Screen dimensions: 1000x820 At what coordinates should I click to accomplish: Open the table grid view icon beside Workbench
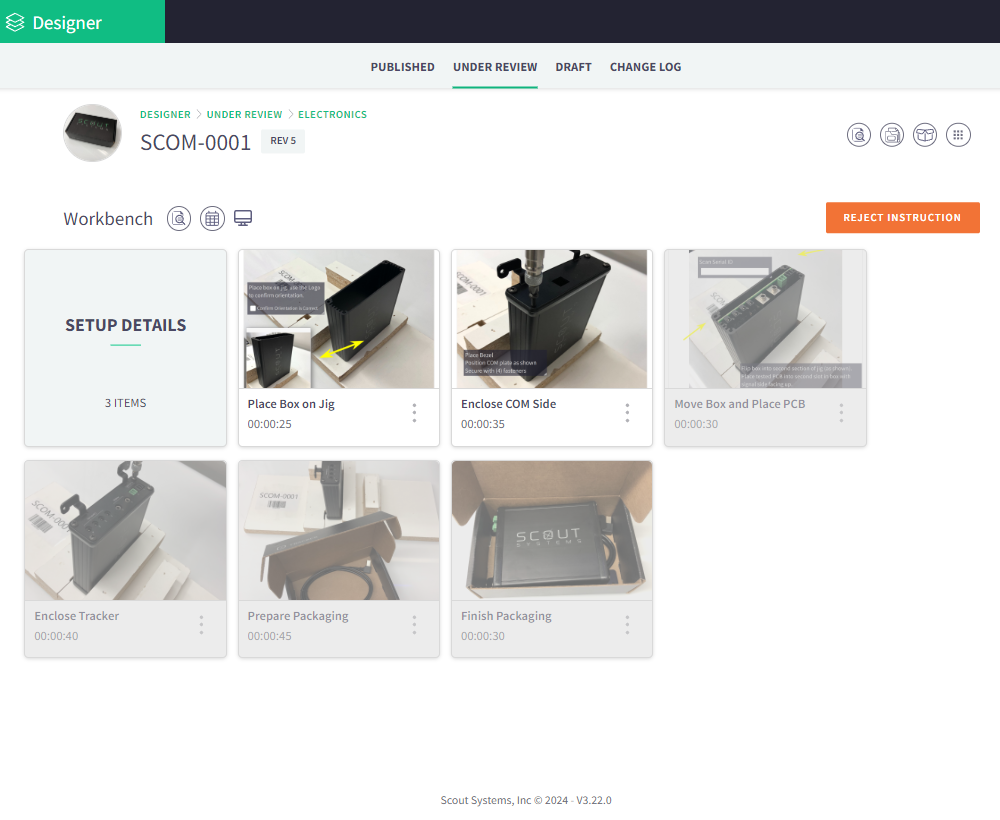tap(212, 218)
